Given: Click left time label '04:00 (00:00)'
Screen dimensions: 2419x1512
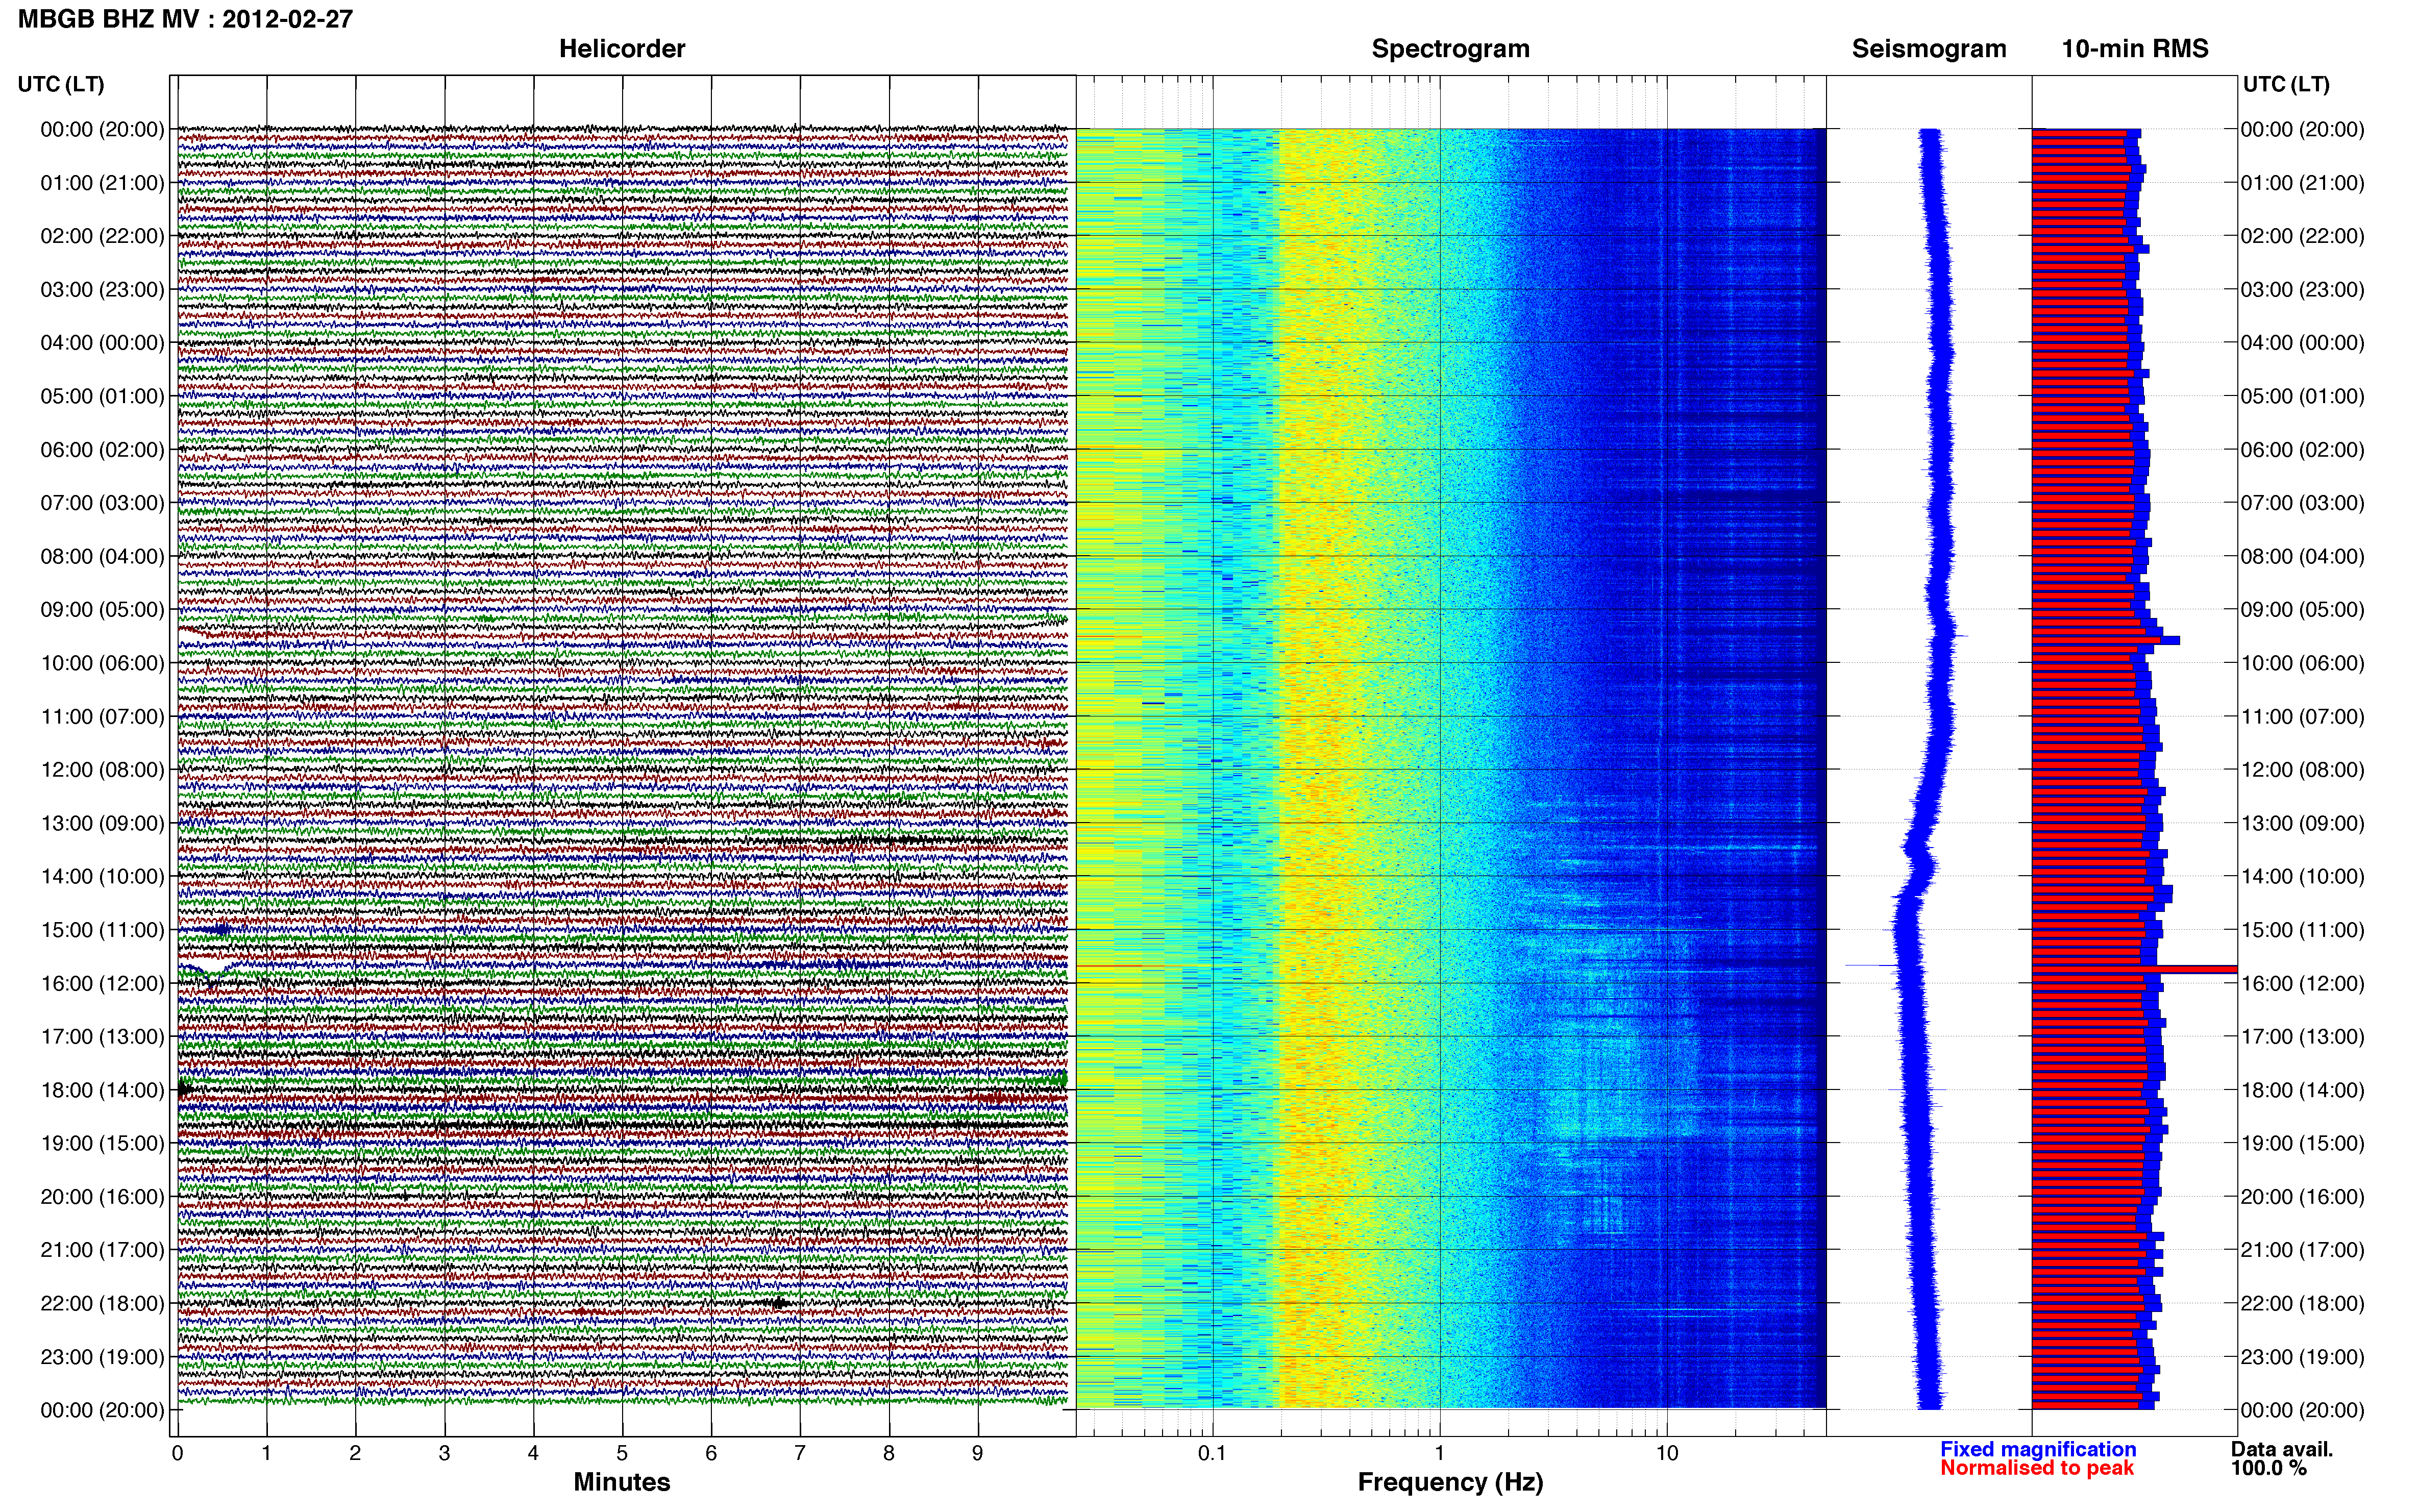Looking at the screenshot, I should [102, 343].
